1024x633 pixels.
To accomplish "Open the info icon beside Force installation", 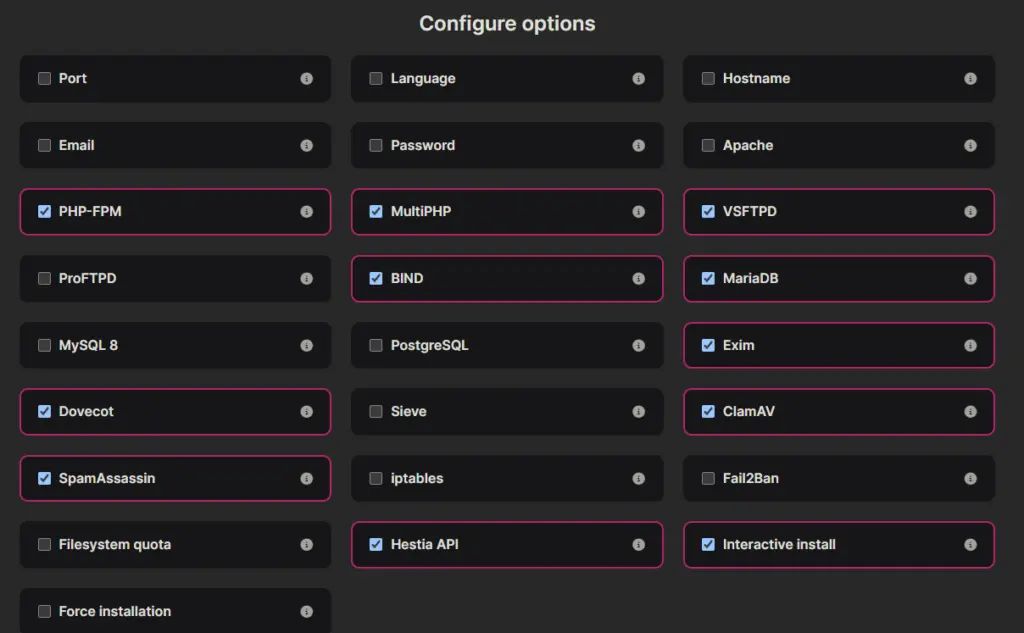I will (306, 611).
